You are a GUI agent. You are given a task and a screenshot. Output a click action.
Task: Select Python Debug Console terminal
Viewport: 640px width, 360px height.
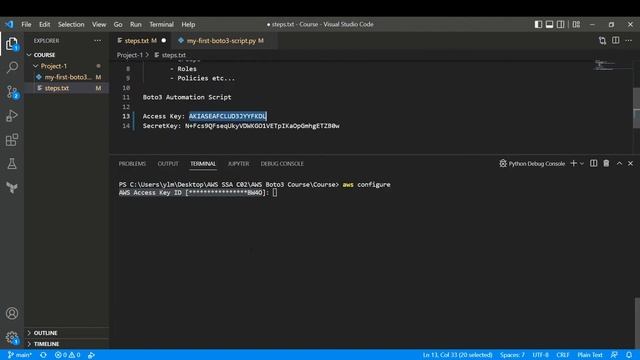[x=532, y=164]
